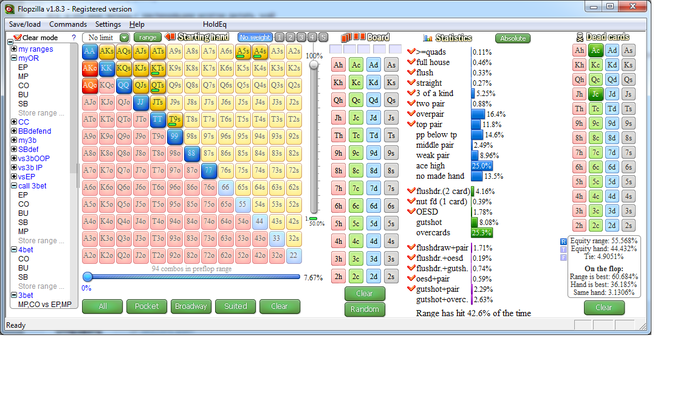This screenshot has width=700, height=394.
Task: Click the Absolute statistics button
Action: coord(512,38)
